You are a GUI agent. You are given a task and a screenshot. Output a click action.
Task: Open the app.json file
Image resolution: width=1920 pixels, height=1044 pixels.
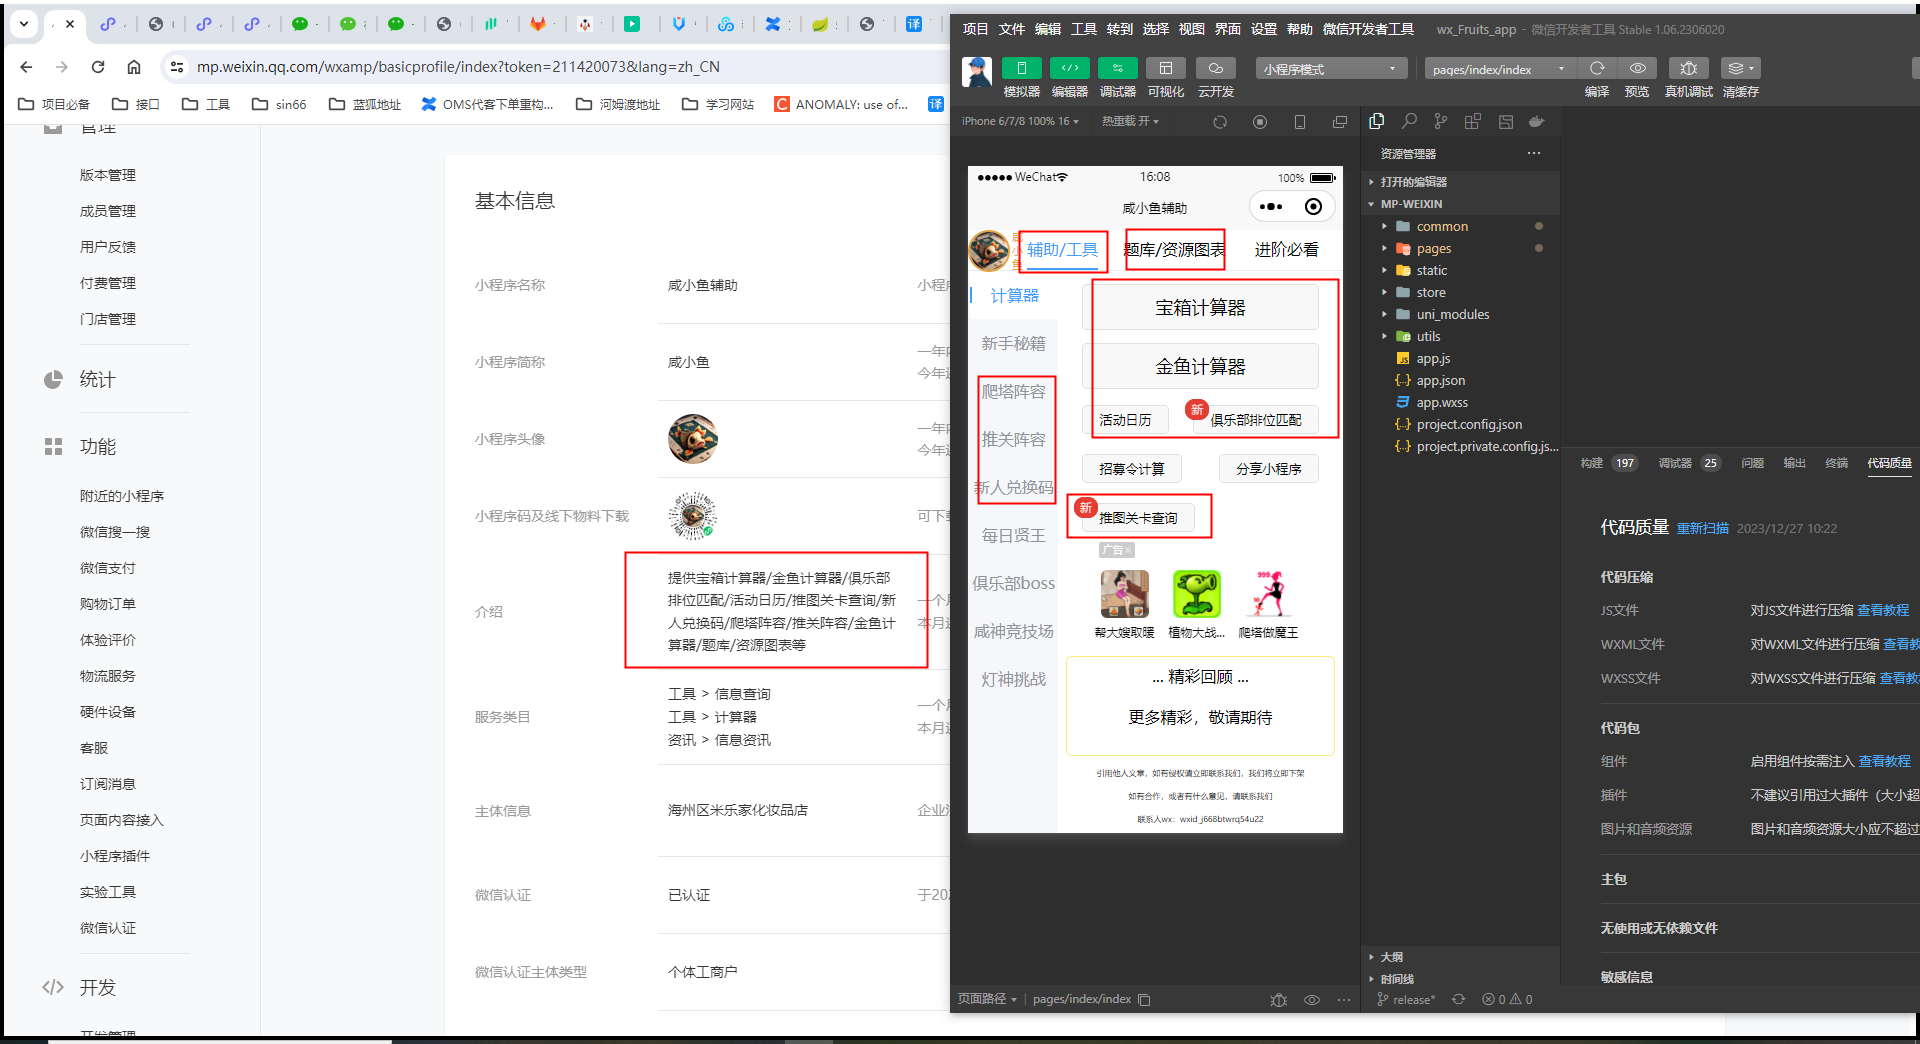click(1440, 380)
